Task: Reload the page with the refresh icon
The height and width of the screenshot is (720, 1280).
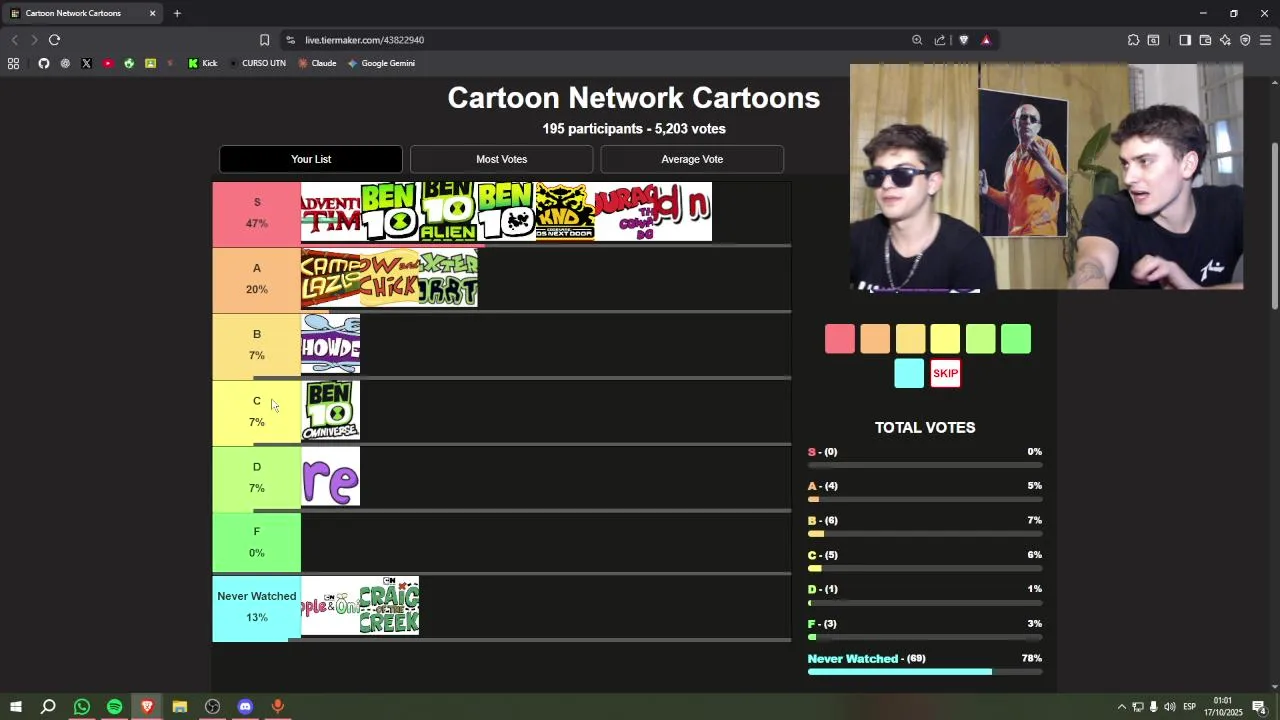Action: point(54,40)
